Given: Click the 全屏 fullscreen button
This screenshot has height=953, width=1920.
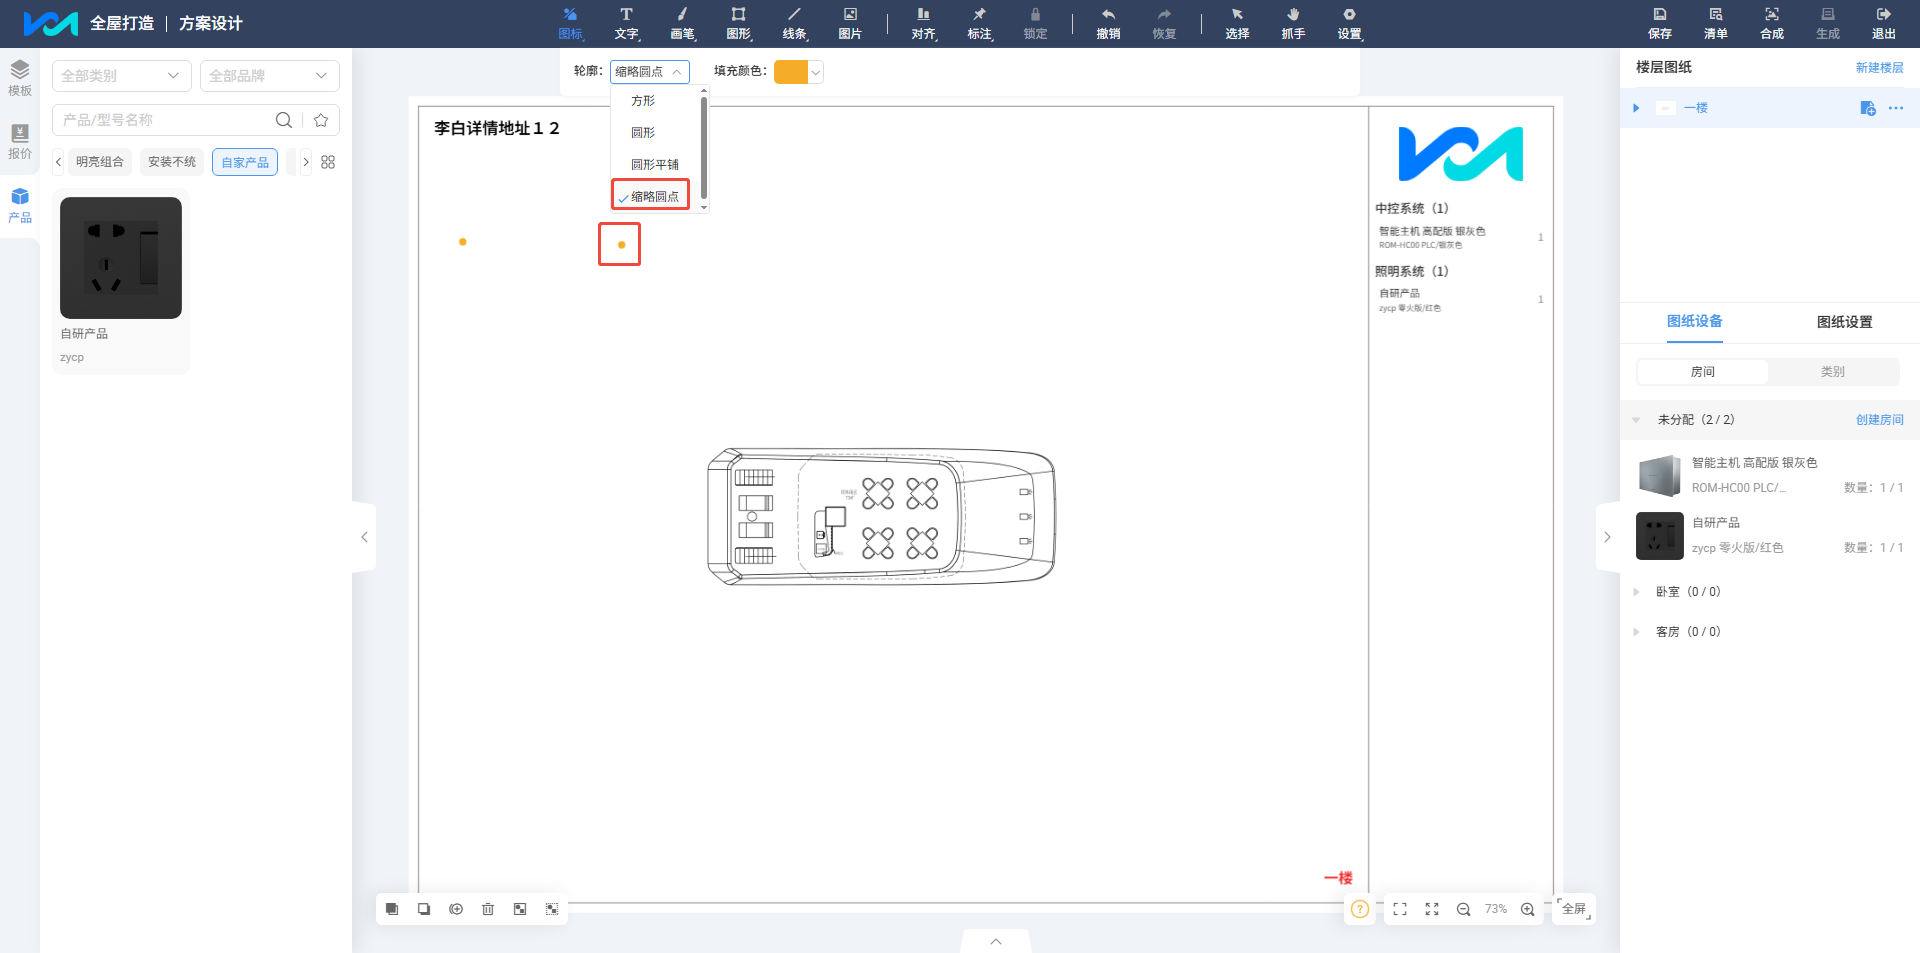Looking at the screenshot, I should coord(1574,909).
